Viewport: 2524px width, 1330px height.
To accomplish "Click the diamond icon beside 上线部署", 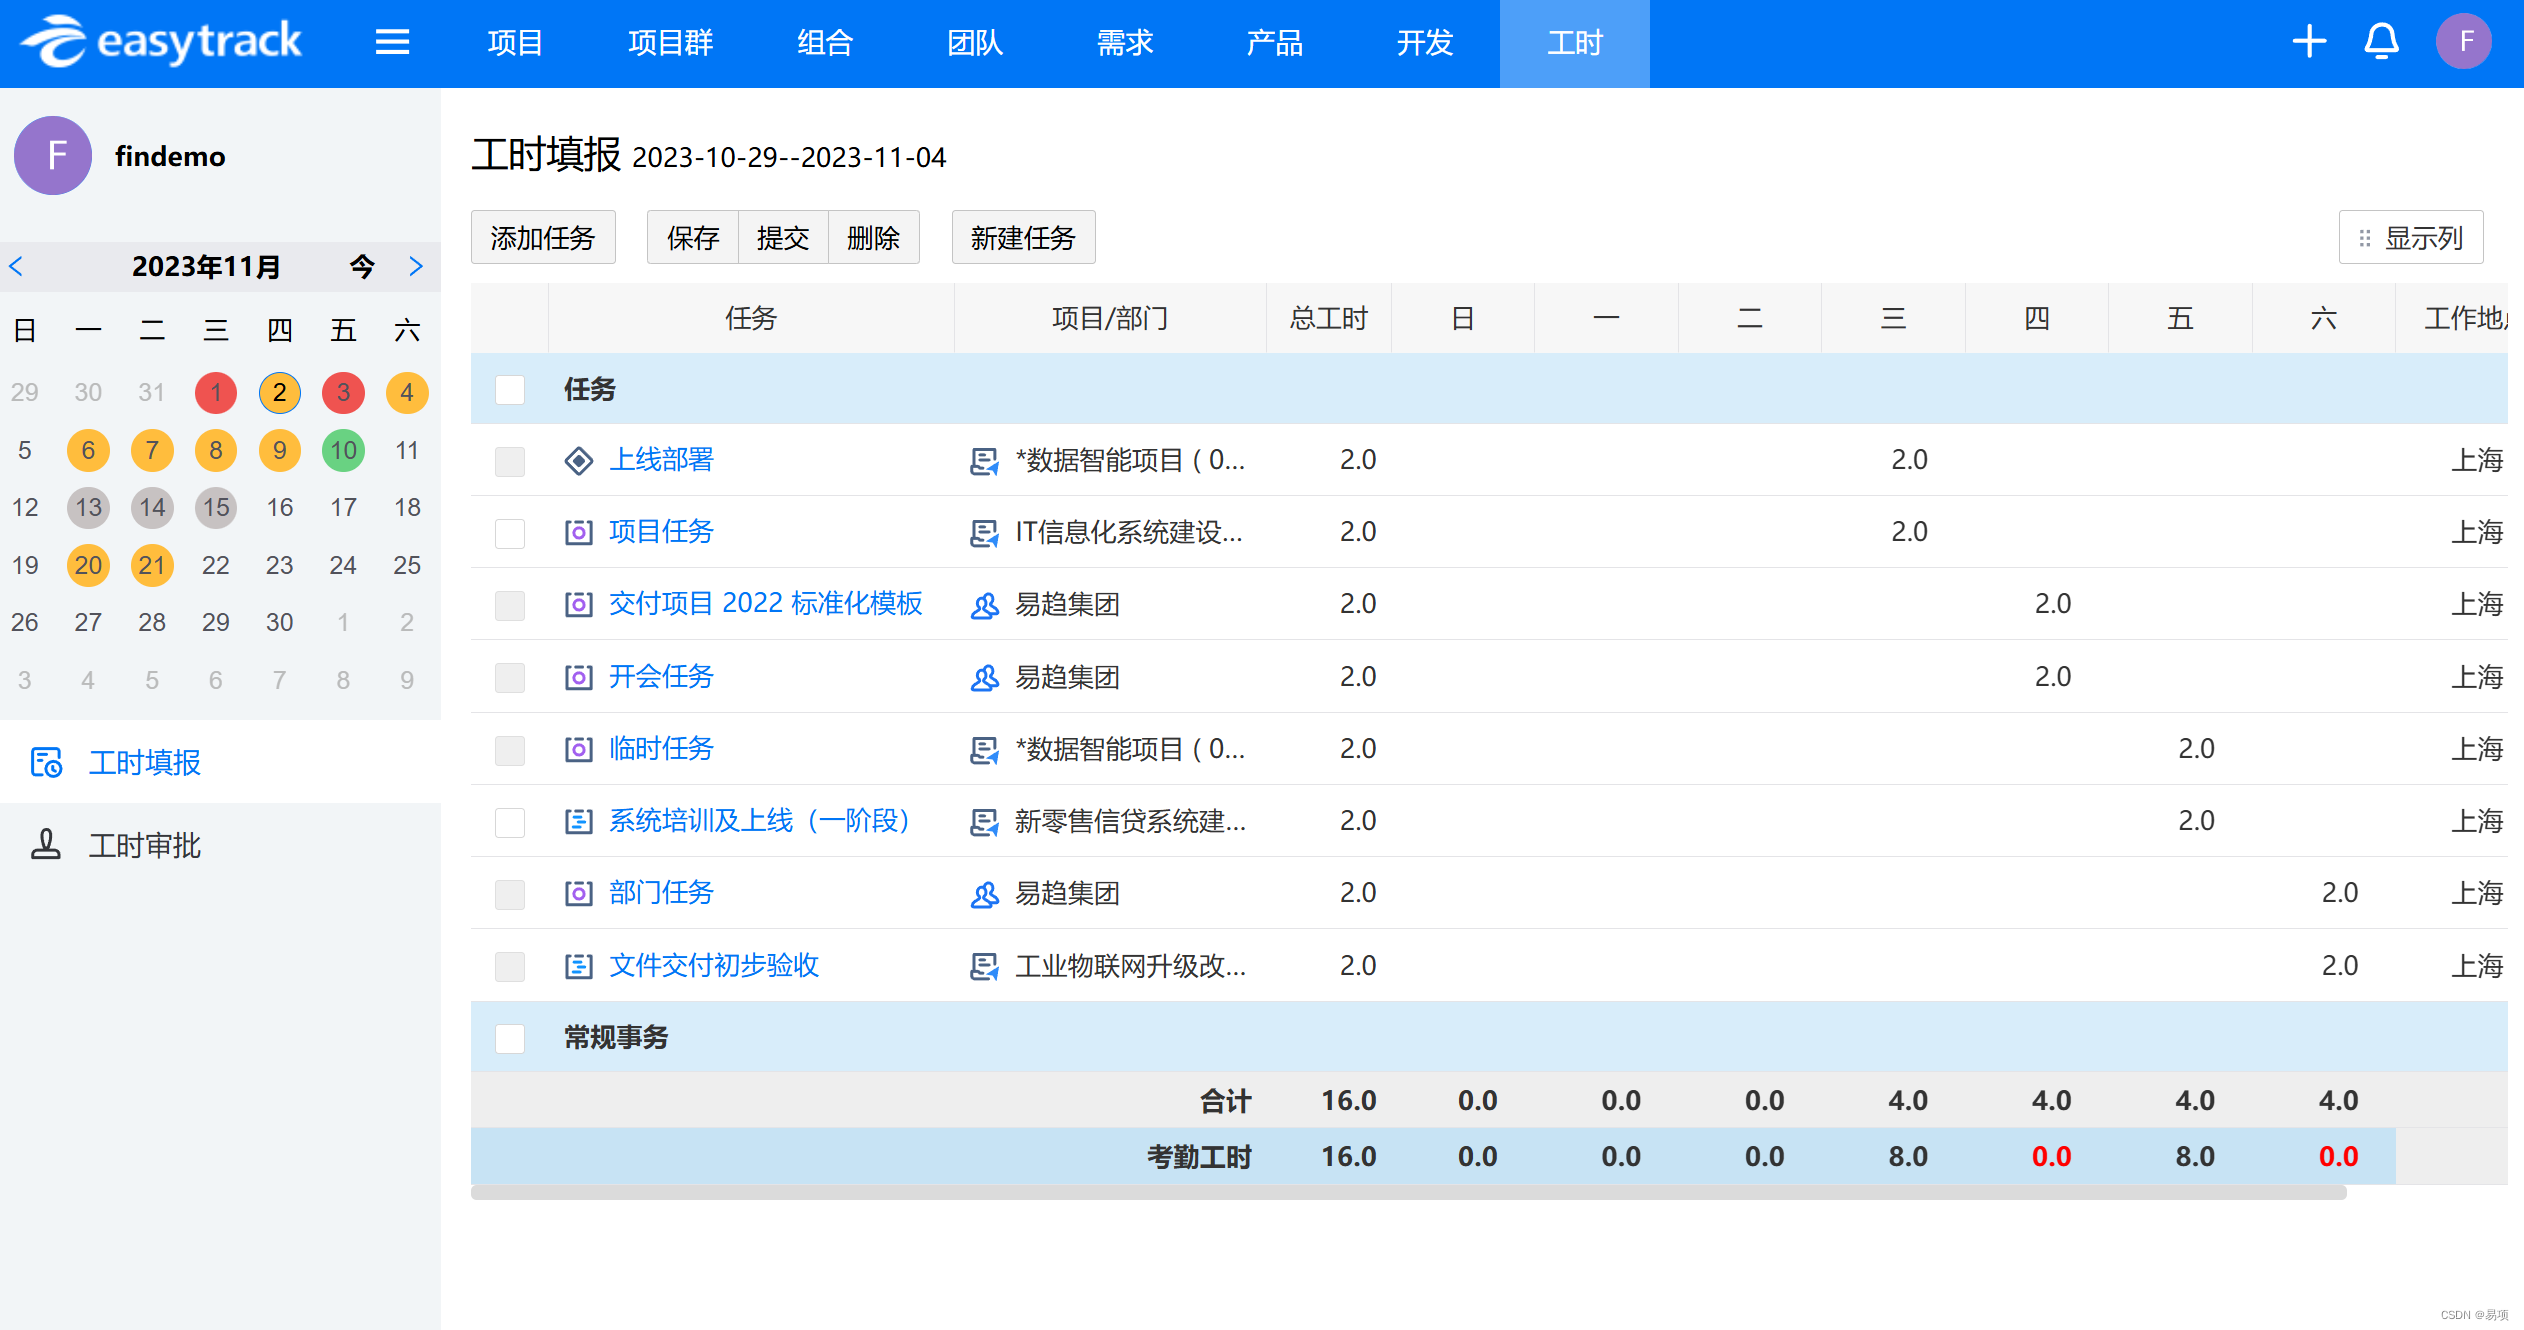I will tap(579, 461).
